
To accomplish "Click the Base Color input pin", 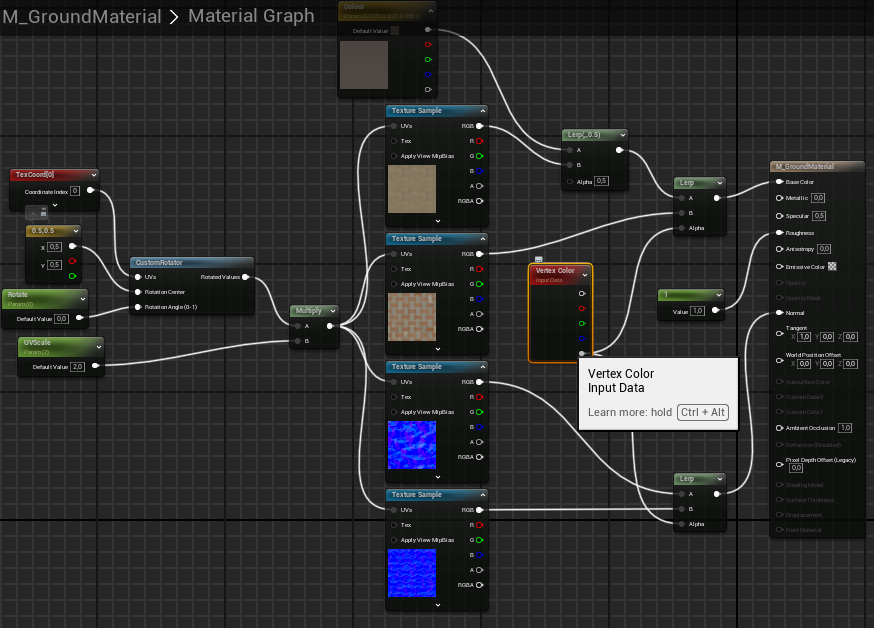I will [x=779, y=182].
